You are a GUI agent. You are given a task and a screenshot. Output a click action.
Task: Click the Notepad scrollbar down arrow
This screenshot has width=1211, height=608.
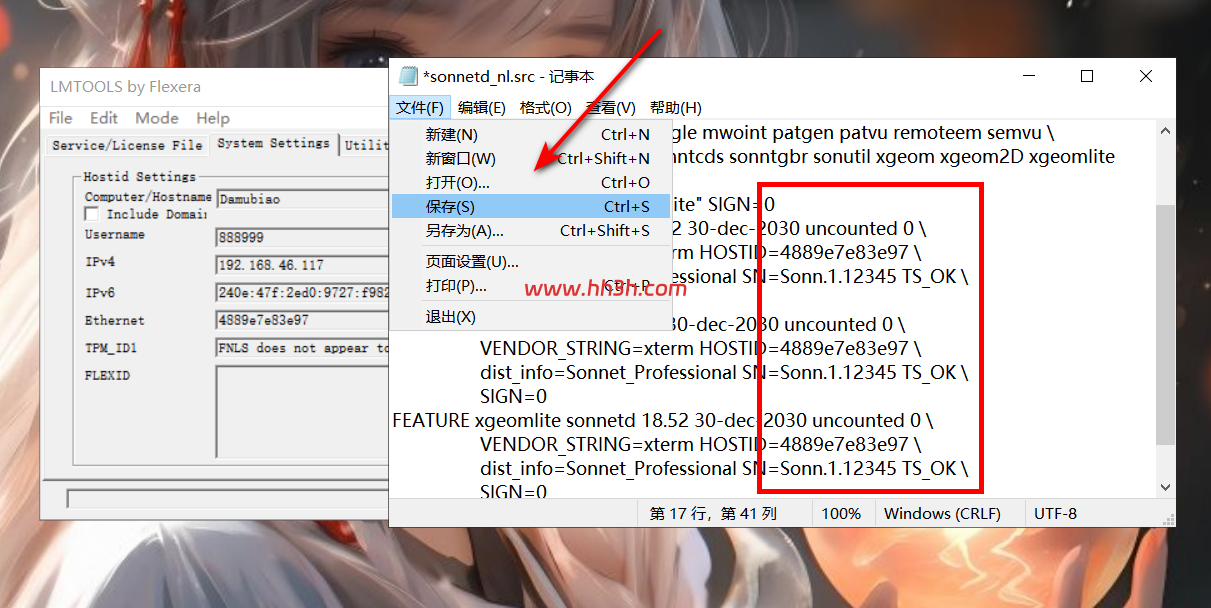[x=1165, y=487]
